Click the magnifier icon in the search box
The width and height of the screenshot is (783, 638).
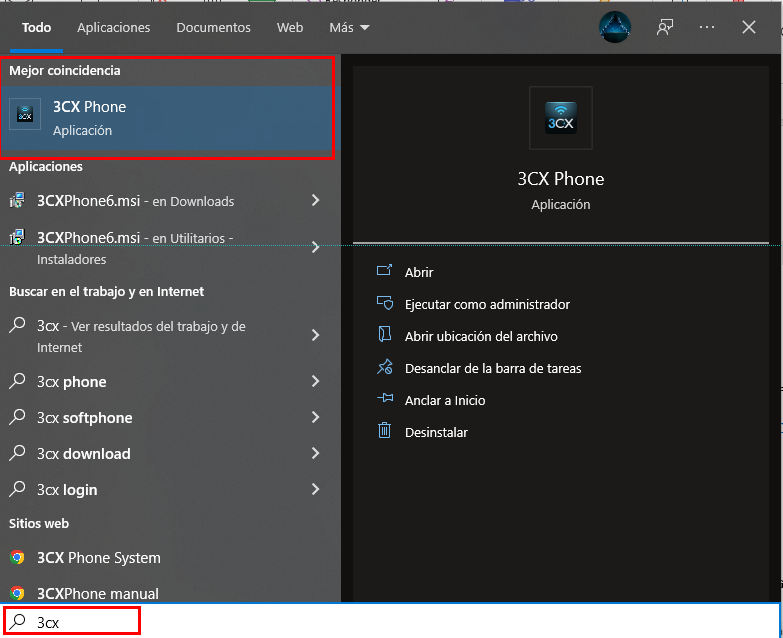click(x=18, y=622)
